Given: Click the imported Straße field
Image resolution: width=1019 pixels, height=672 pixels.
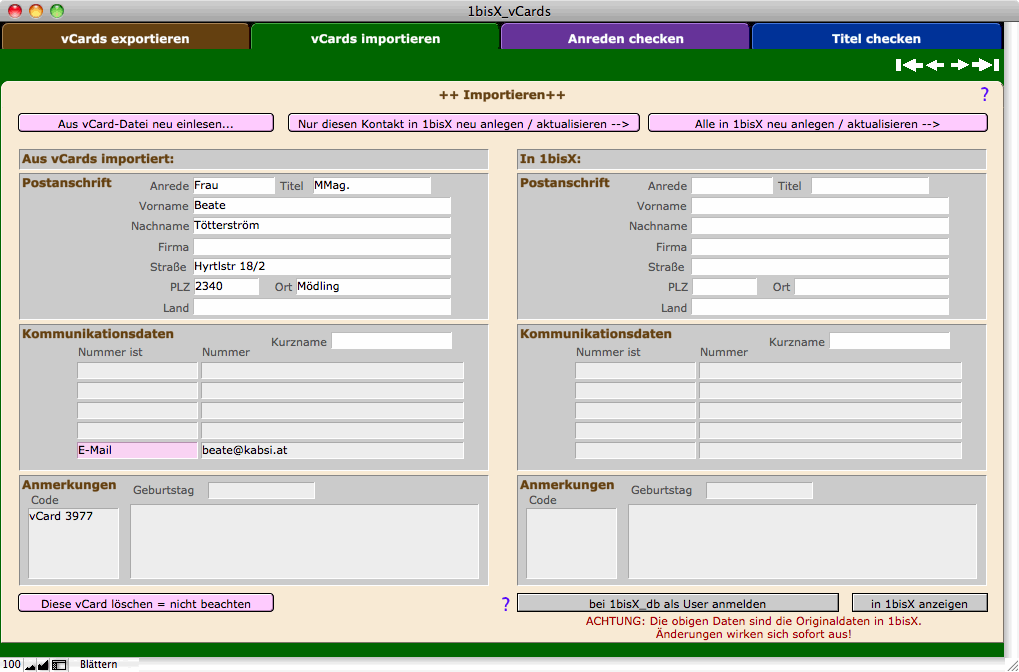Looking at the screenshot, I should 321,267.
